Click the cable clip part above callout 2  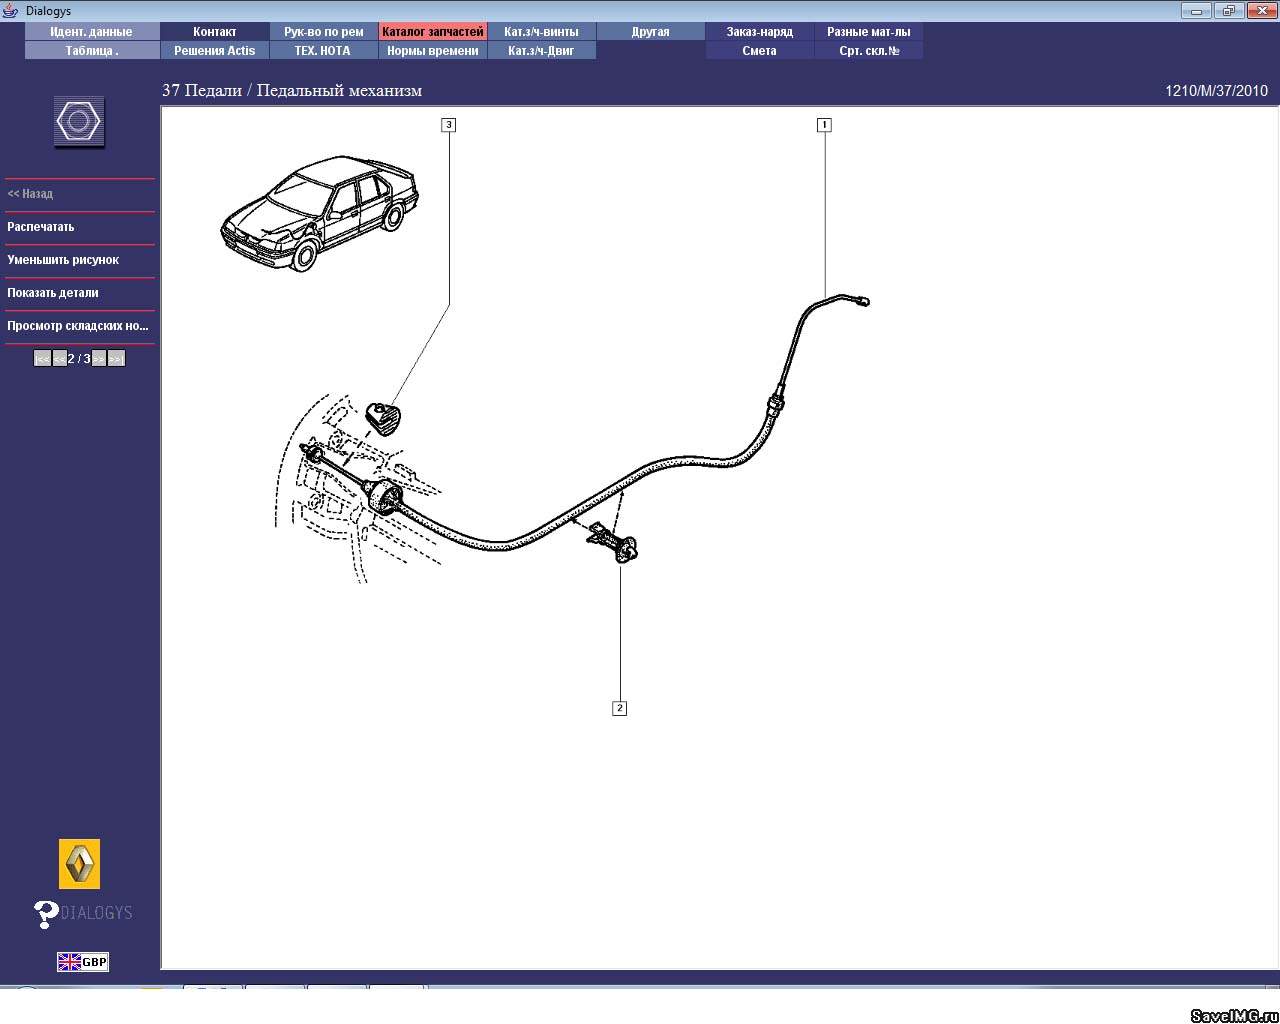612,542
